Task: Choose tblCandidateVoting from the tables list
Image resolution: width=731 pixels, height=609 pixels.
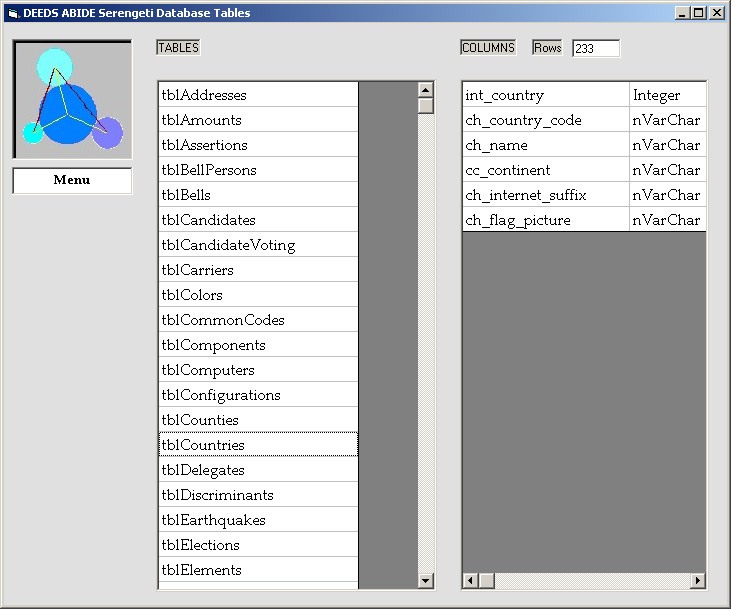Action: [258, 245]
